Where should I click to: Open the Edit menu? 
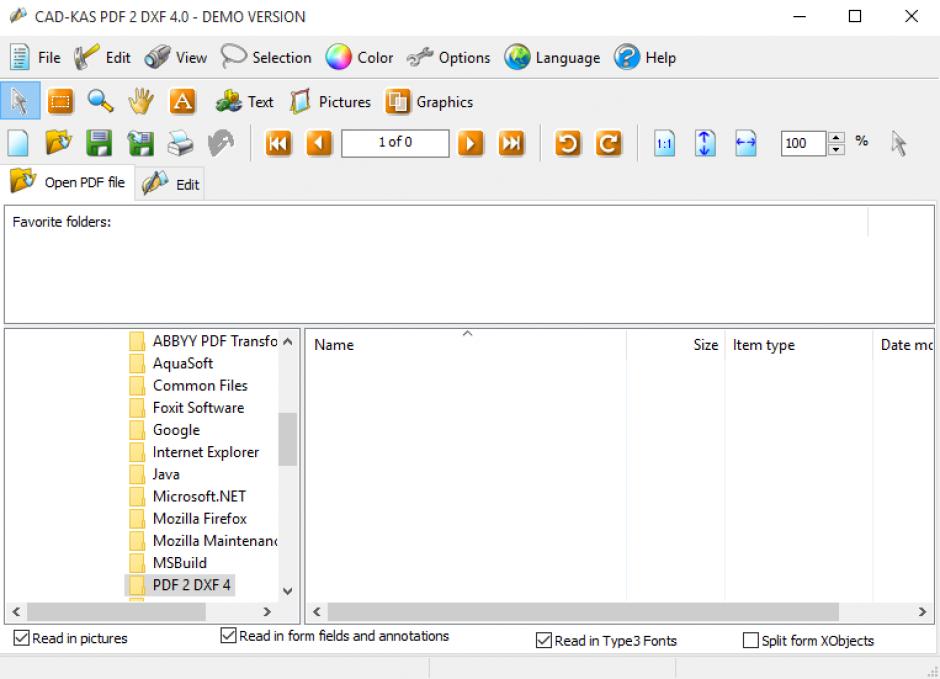(102, 58)
